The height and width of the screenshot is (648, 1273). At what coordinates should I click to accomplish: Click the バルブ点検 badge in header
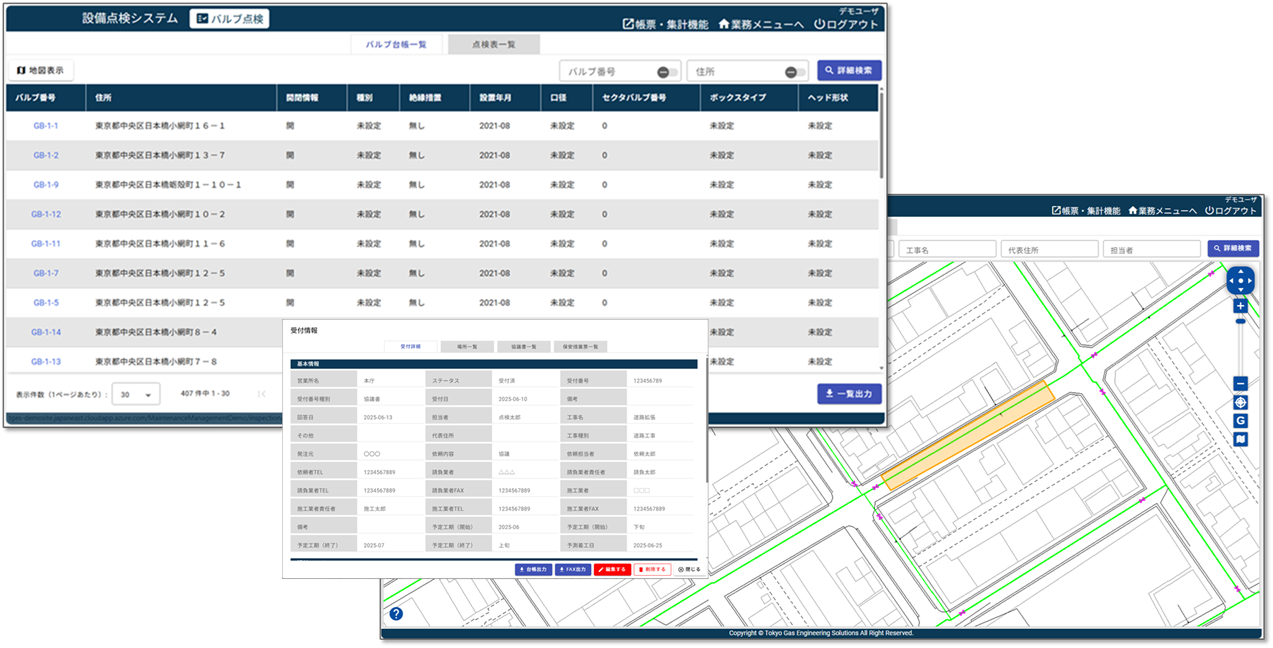click(229, 18)
